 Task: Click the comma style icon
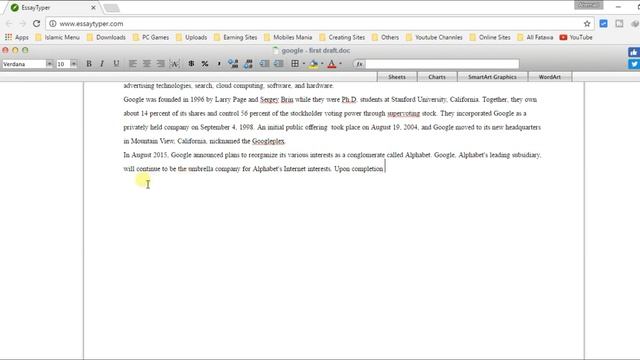[219, 64]
